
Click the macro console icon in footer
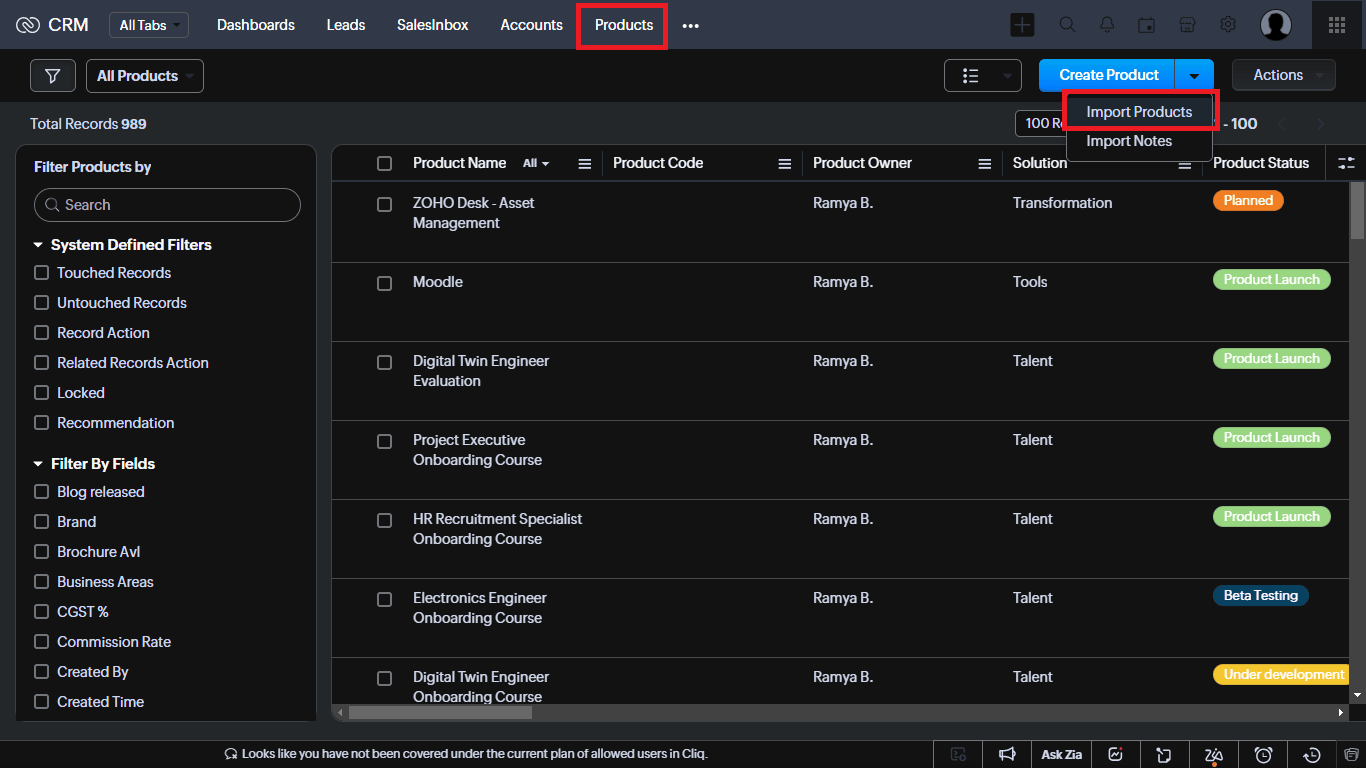pyautogui.click(x=959, y=754)
